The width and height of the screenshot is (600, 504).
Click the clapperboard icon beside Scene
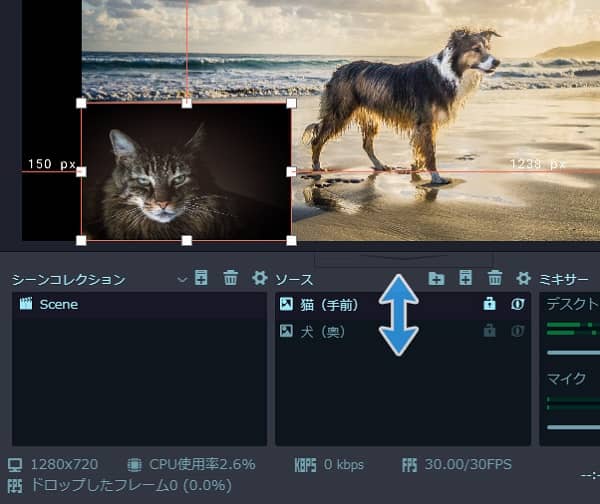(x=26, y=304)
